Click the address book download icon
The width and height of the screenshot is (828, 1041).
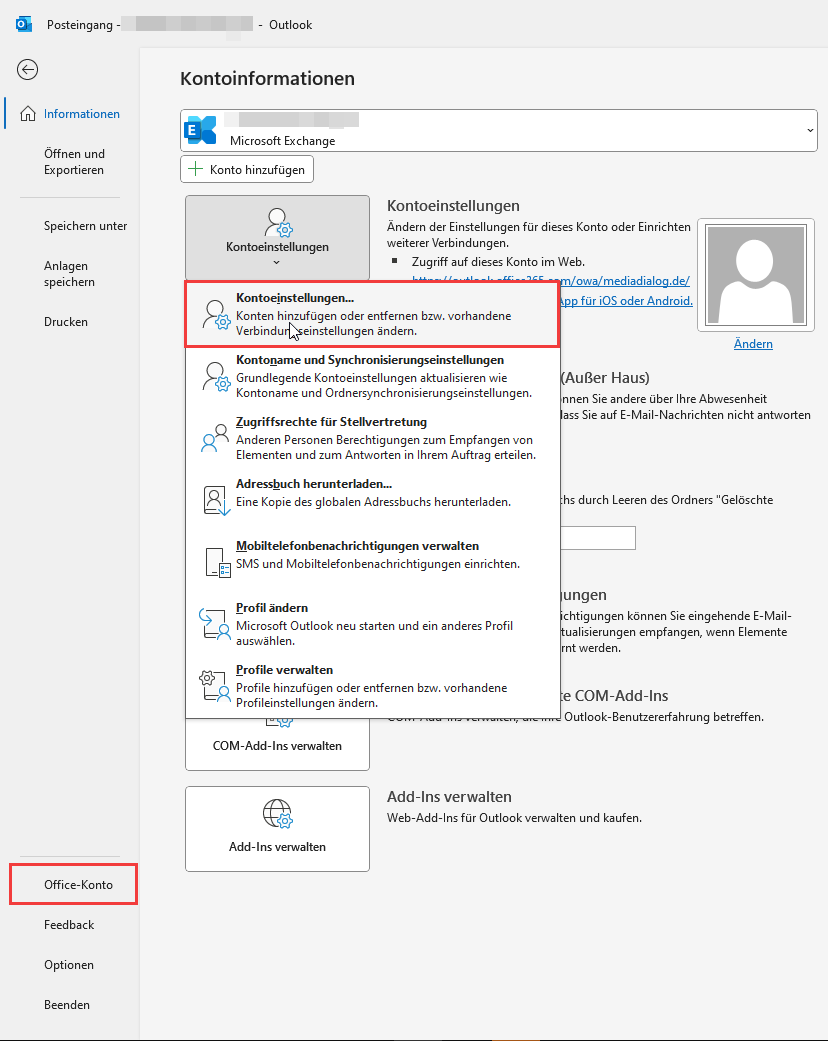click(216, 501)
